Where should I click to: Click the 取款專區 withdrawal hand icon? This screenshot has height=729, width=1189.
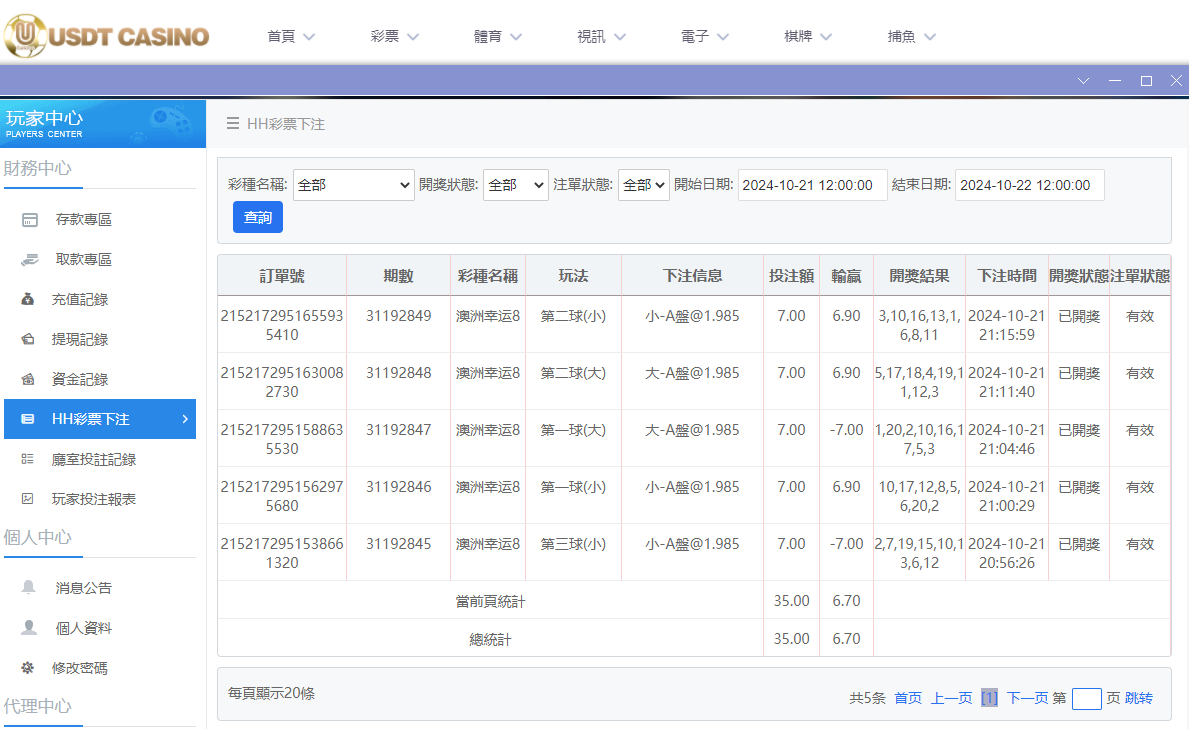click(30, 258)
